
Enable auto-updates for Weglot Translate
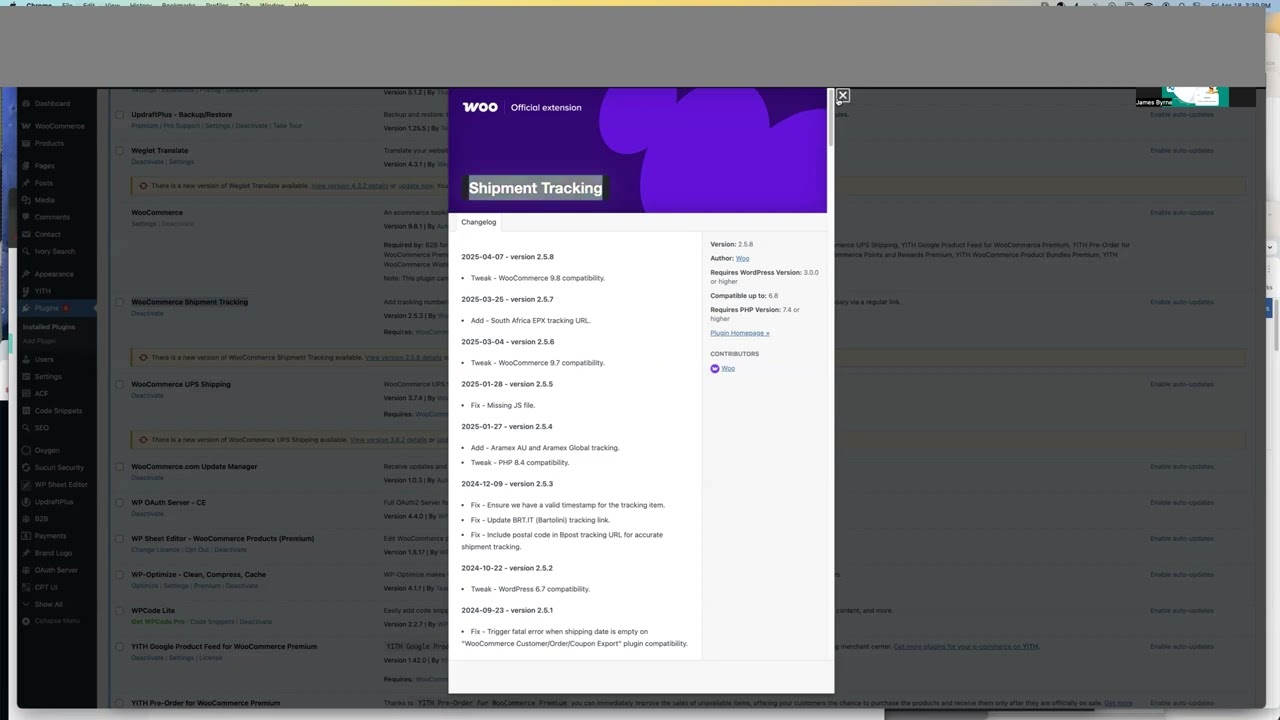click(1181, 151)
